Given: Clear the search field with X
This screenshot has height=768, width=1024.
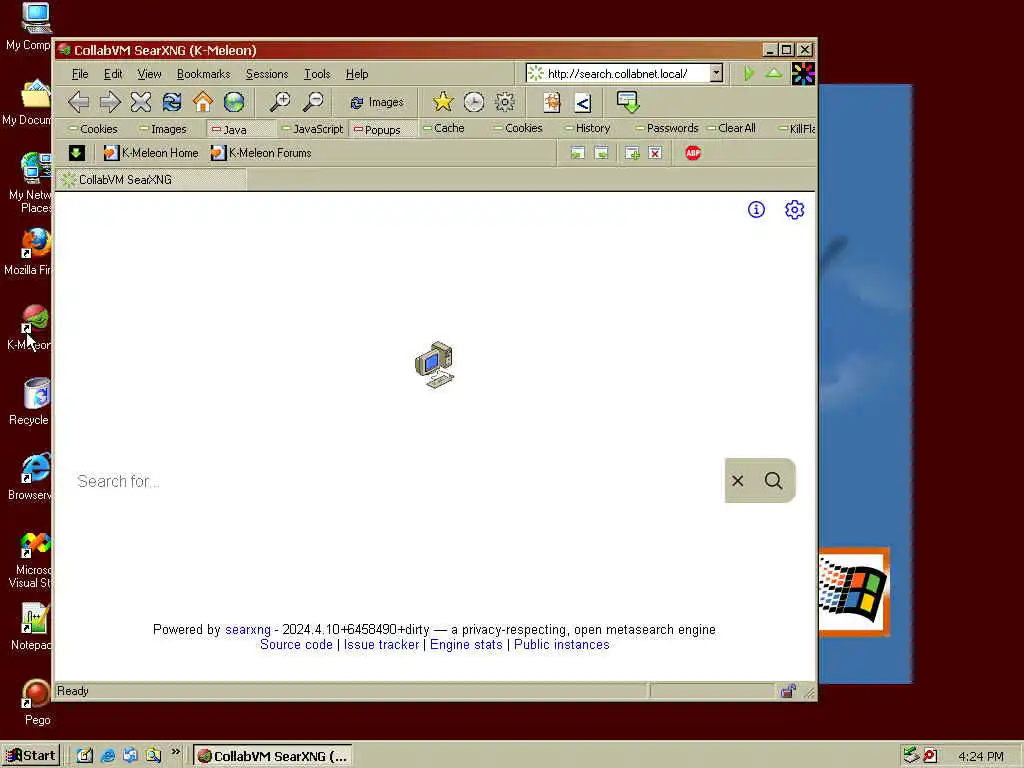Looking at the screenshot, I should click(738, 481).
